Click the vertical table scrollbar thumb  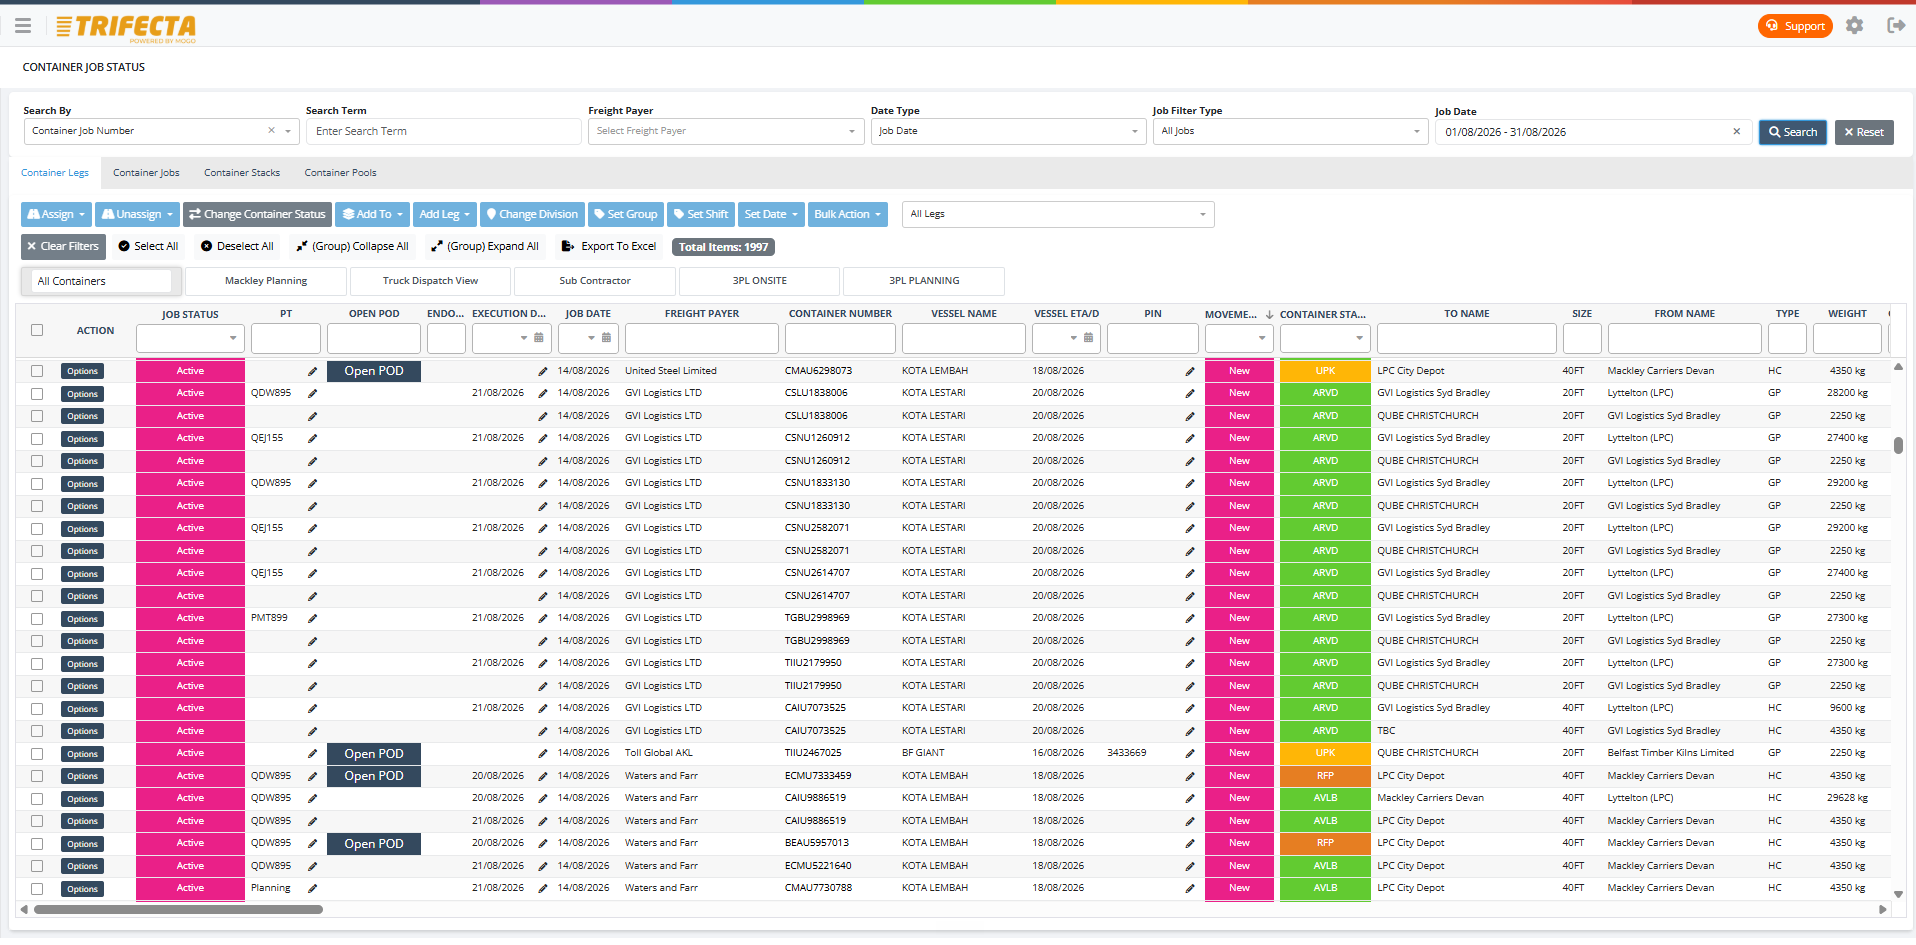[1898, 445]
